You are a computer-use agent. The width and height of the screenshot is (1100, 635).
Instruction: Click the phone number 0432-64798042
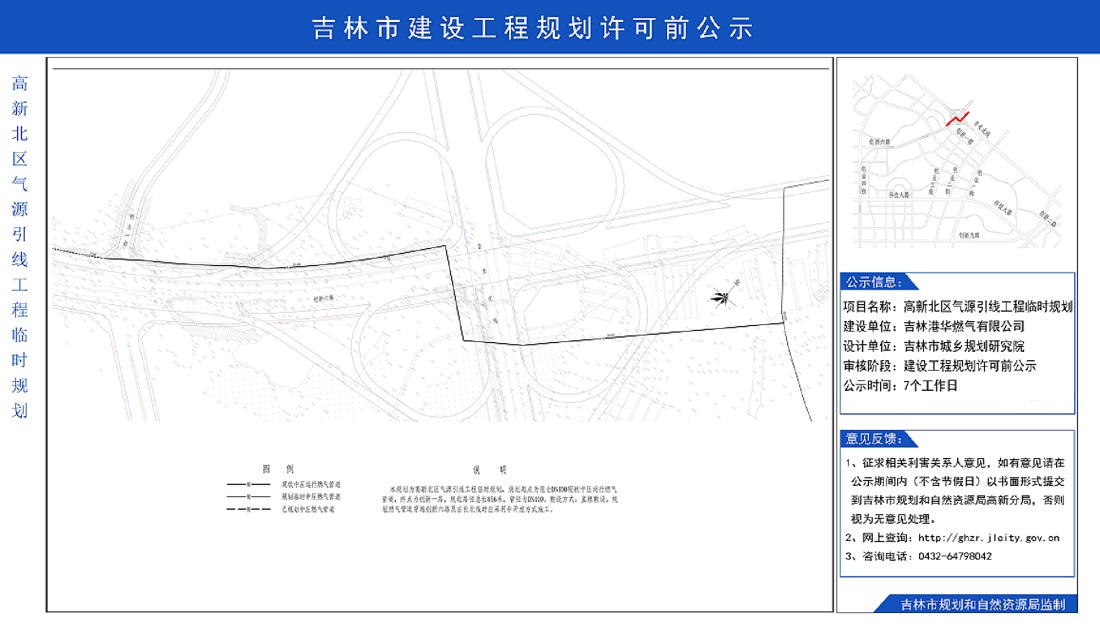tap(955, 556)
